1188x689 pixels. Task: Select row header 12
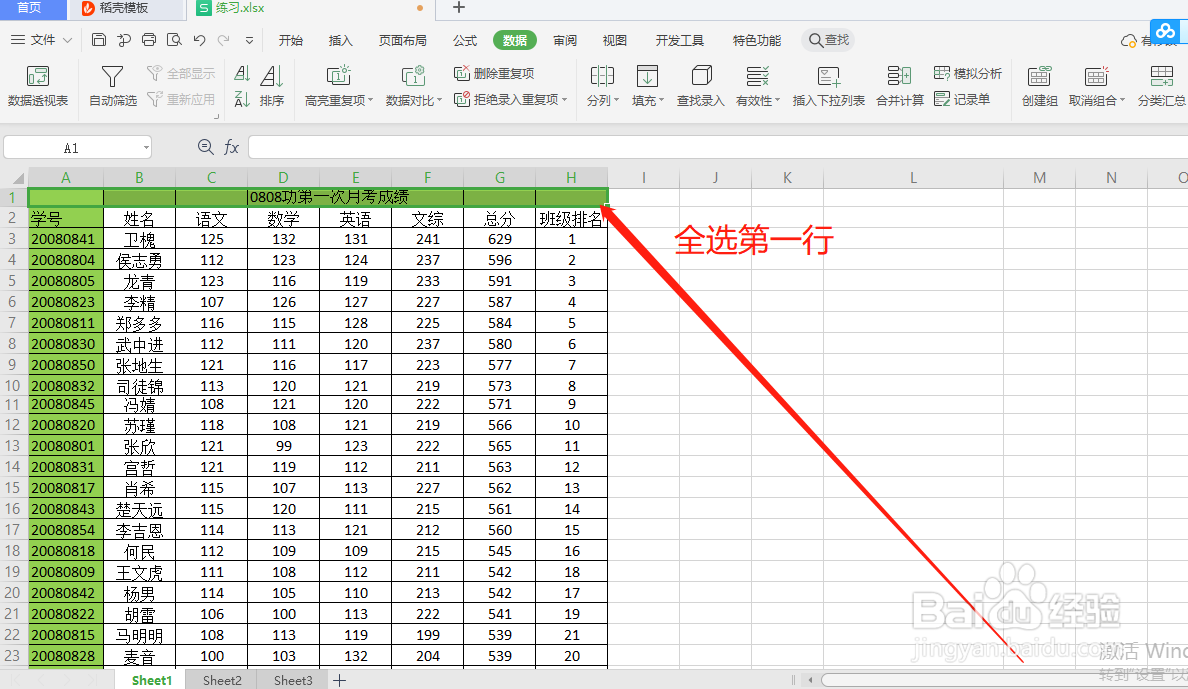click(13, 425)
